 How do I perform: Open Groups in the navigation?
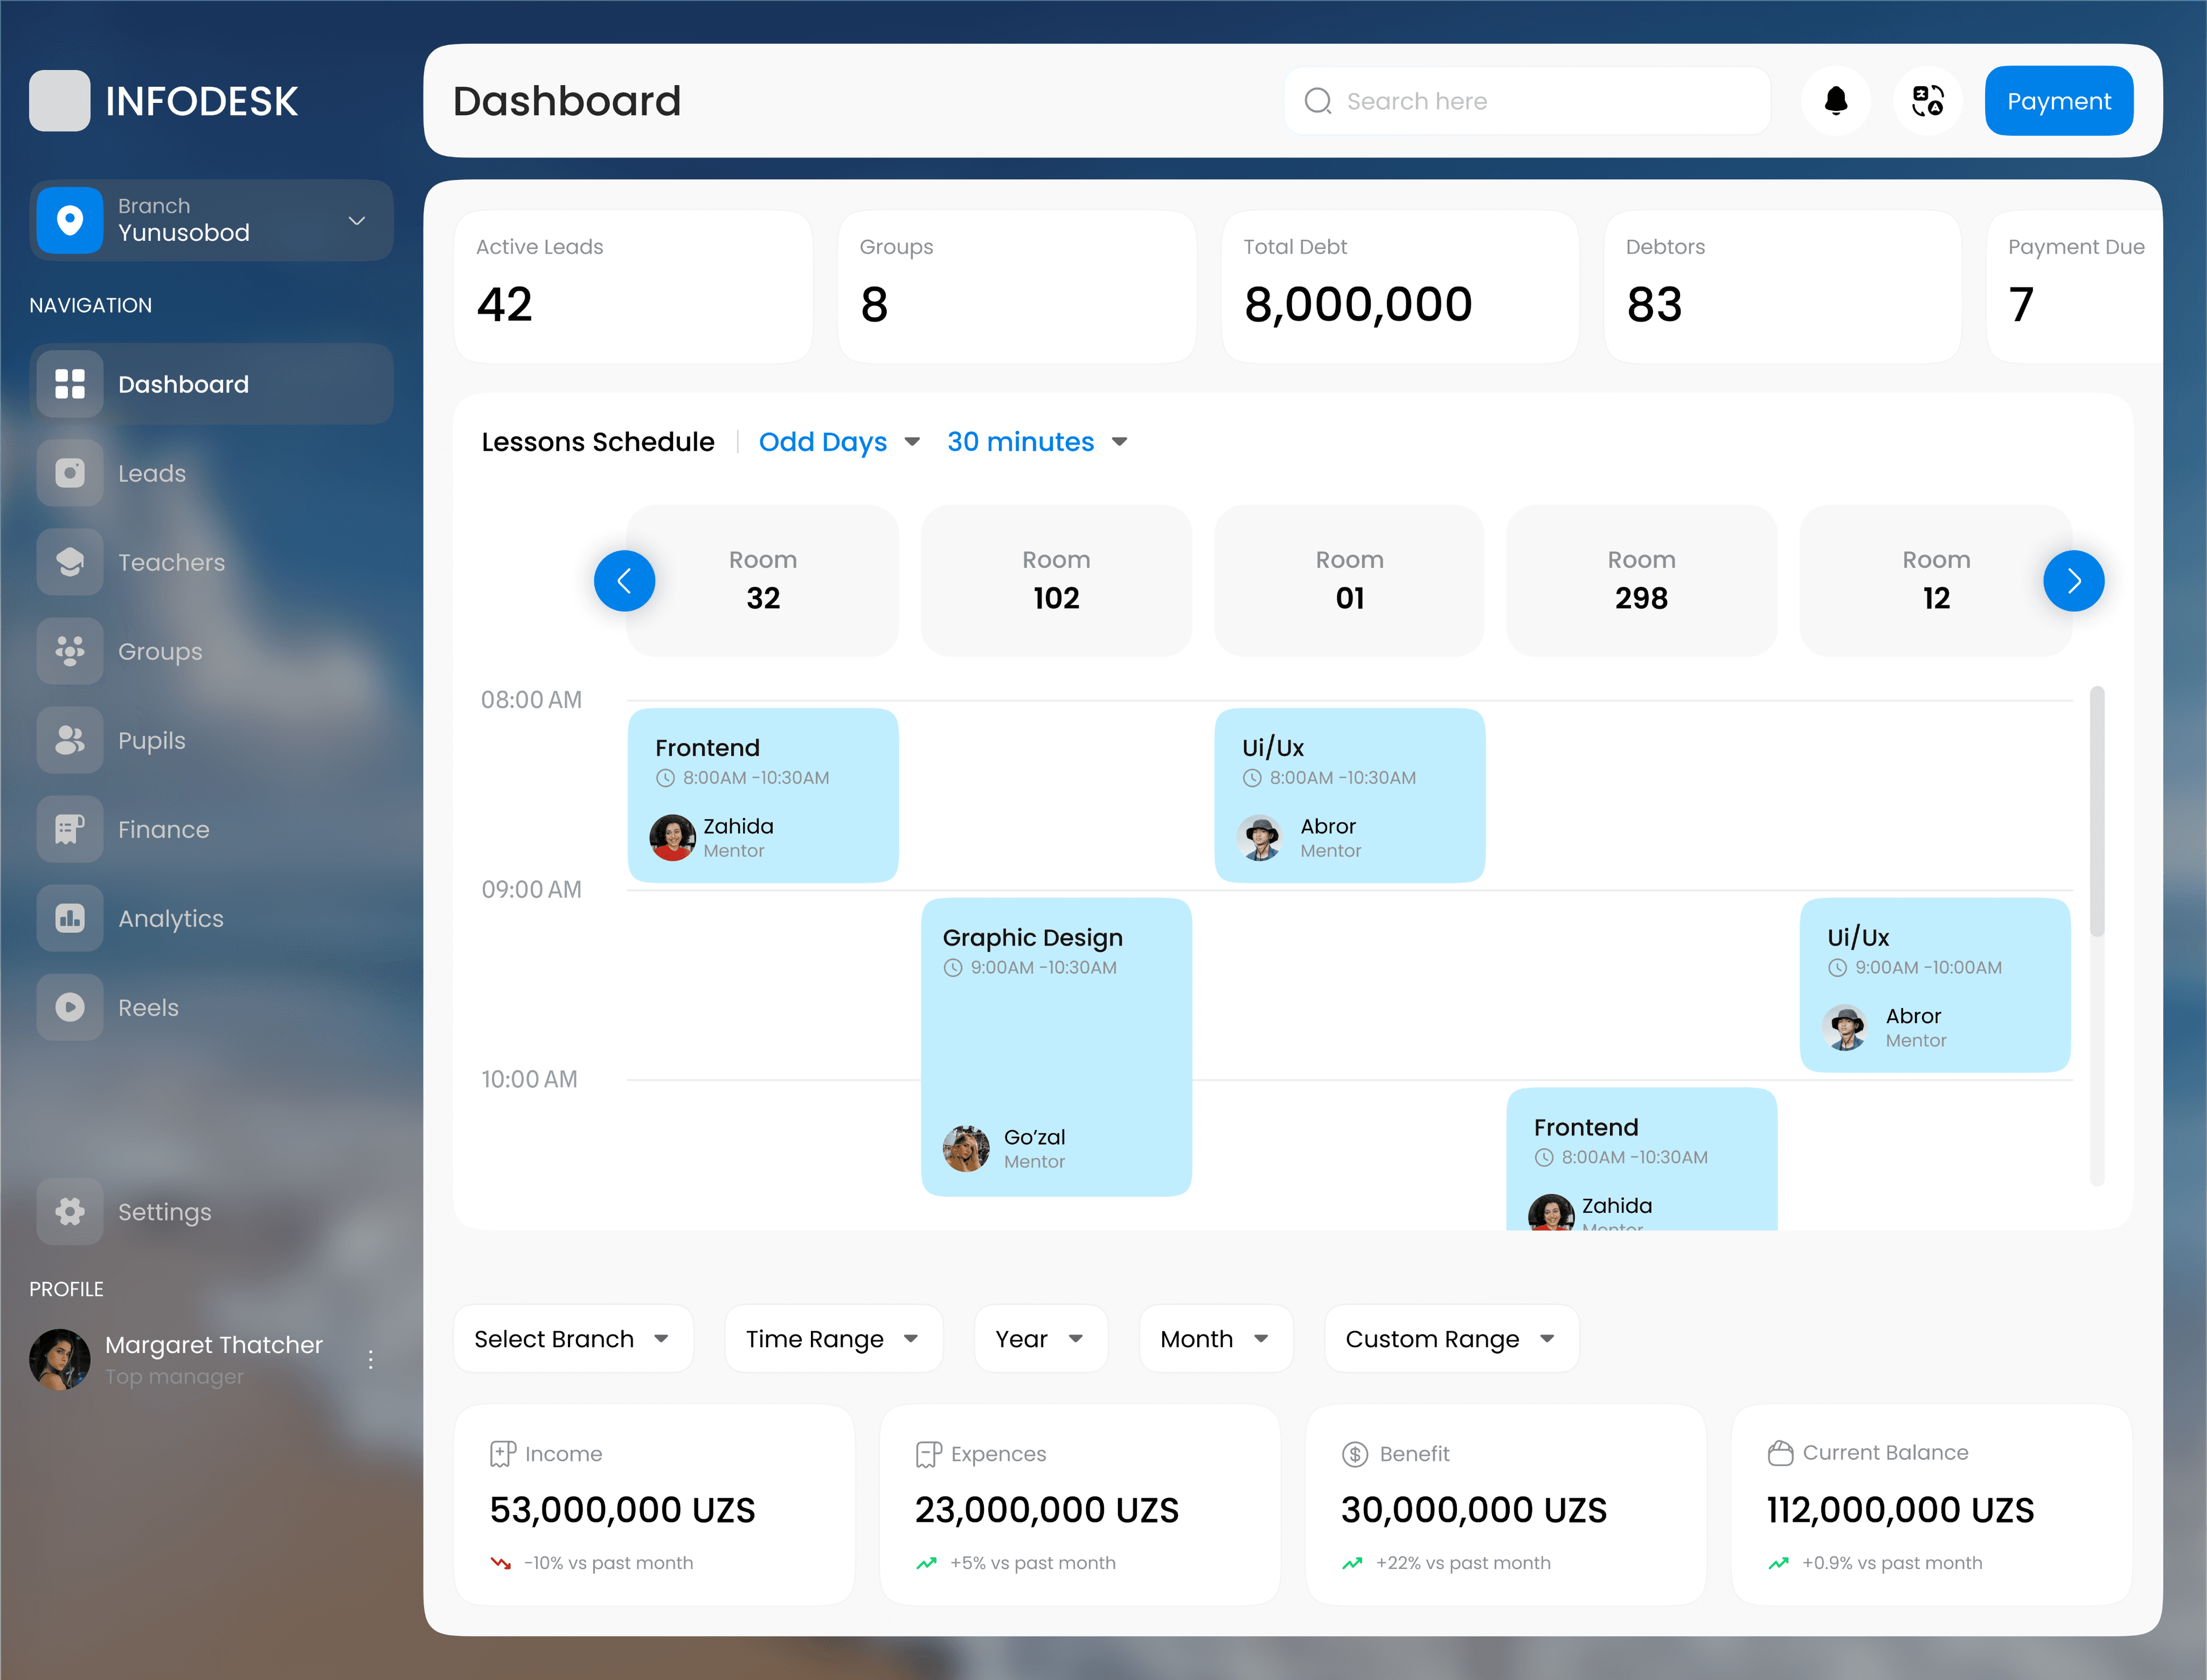coord(212,651)
